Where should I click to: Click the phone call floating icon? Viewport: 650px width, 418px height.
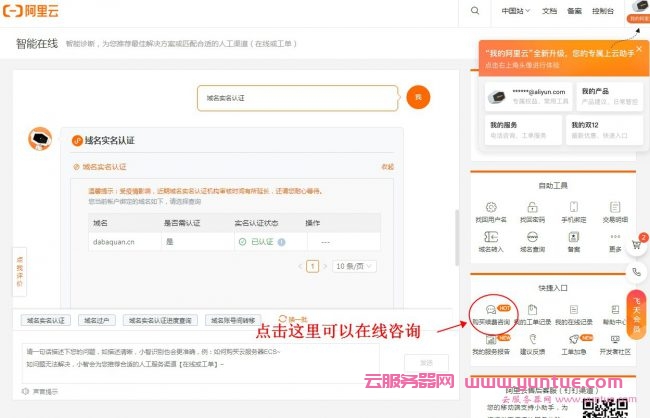[x=638, y=272]
